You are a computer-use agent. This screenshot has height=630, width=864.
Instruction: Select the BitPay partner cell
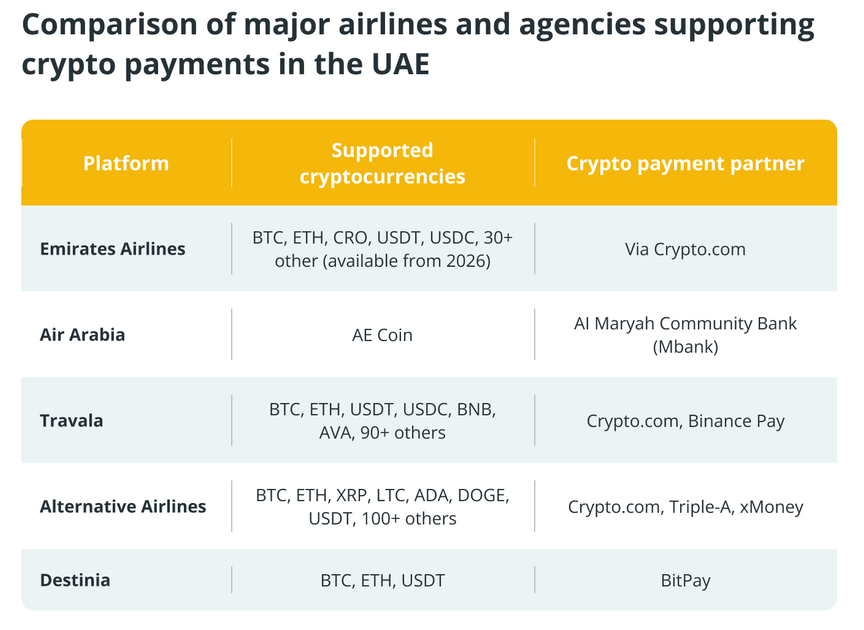click(x=685, y=580)
